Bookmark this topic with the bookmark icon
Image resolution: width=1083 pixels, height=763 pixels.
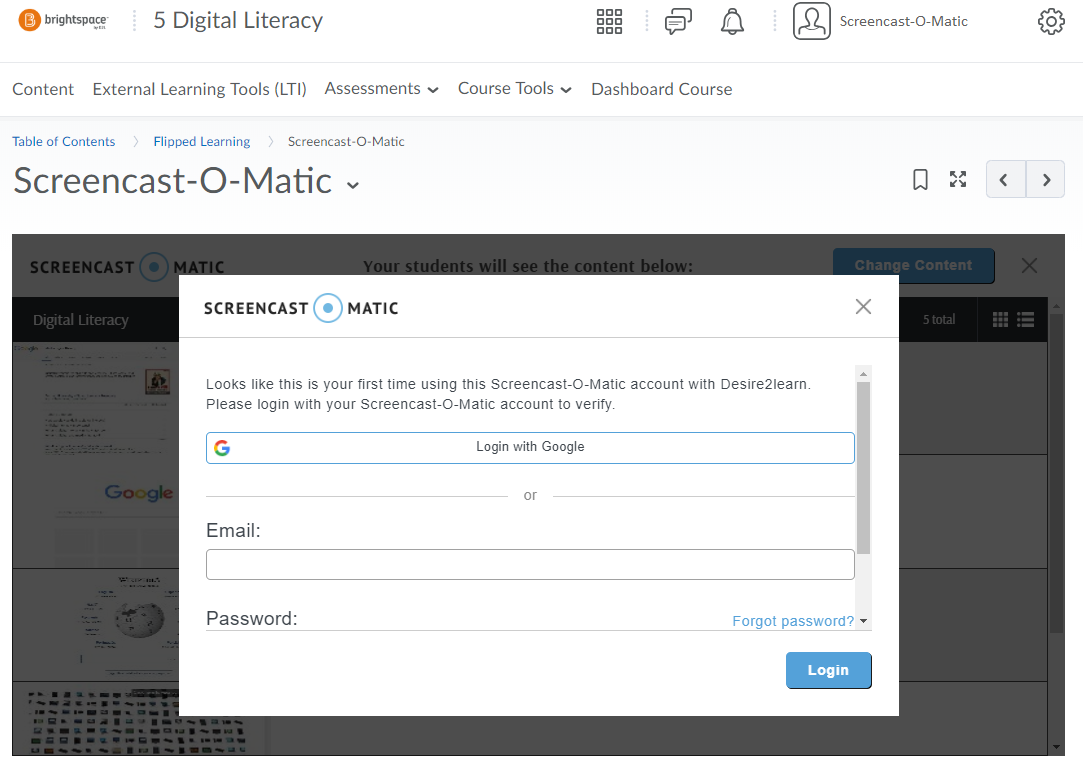[x=920, y=180]
